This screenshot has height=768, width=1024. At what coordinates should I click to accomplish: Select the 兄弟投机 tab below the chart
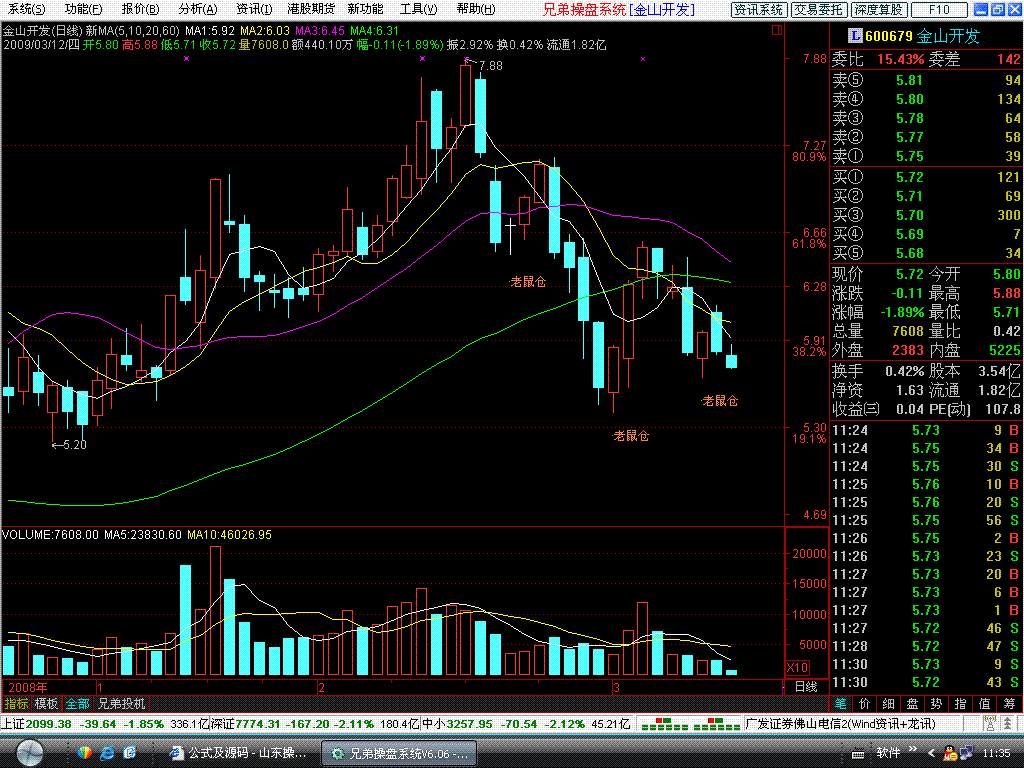coord(121,703)
